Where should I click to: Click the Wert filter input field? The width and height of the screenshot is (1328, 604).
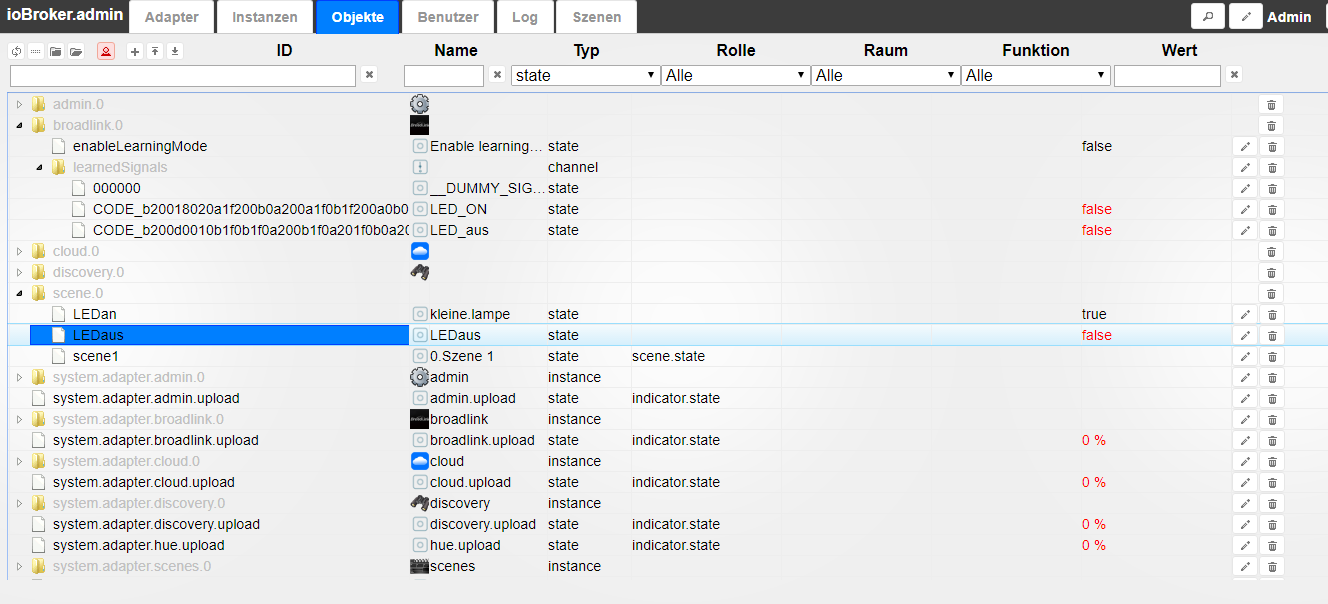pyautogui.click(x=1167, y=75)
